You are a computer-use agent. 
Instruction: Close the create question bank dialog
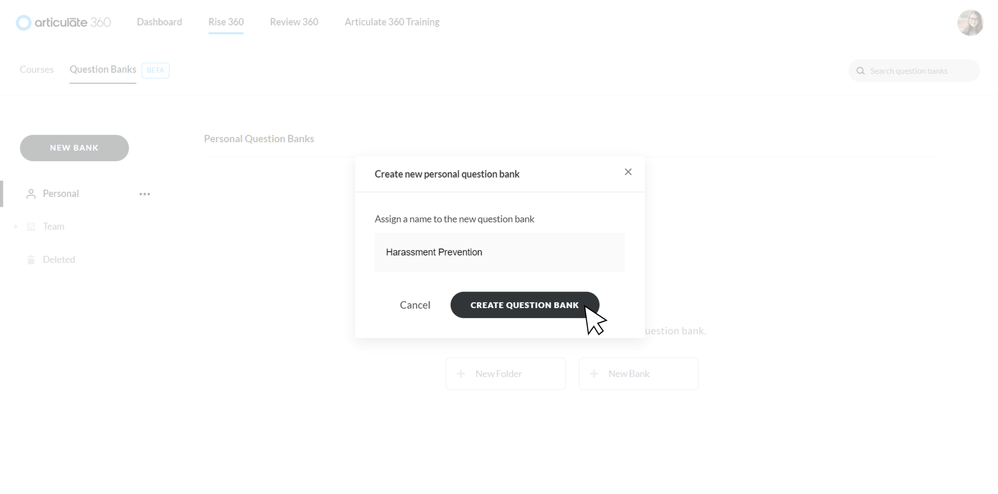(x=628, y=172)
